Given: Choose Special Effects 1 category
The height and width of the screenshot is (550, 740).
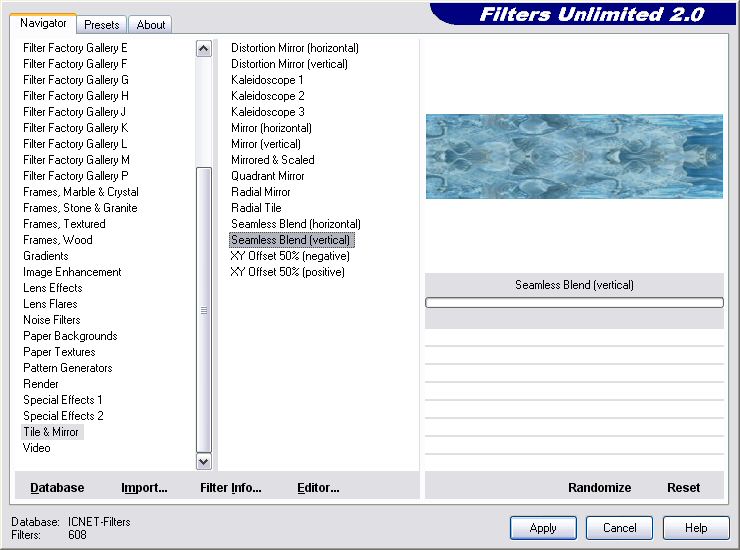Looking at the screenshot, I should point(63,400).
